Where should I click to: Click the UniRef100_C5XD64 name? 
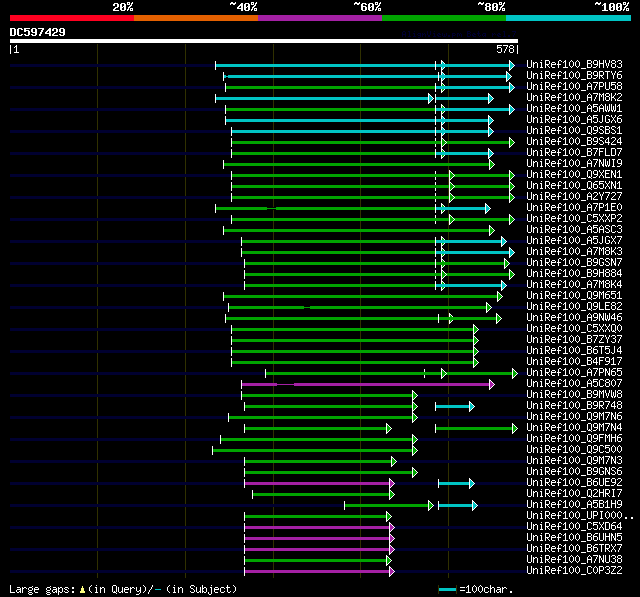574,527
